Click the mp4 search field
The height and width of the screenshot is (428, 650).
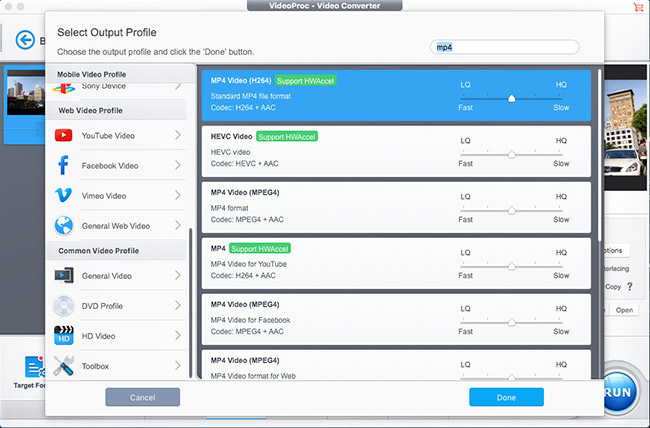pyautogui.click(x=504, y=47)
